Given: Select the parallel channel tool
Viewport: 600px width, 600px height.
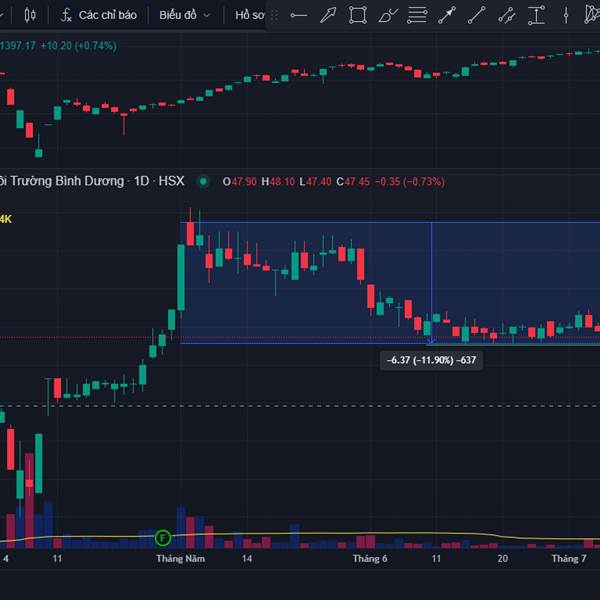Looking at the screenshot, I should point(507,15).
